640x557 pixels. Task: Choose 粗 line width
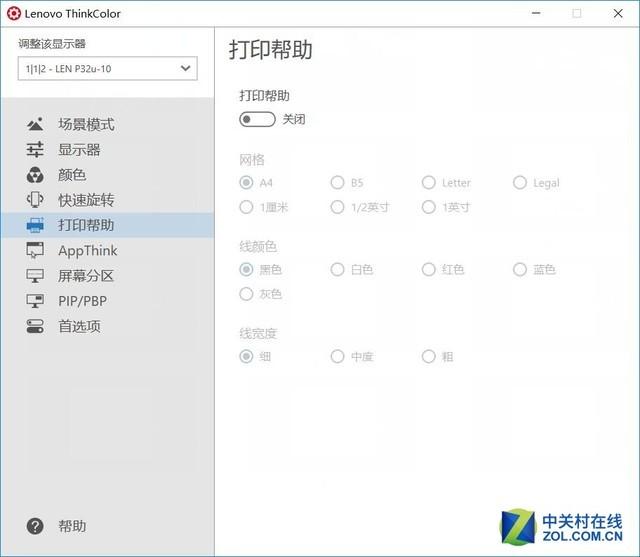[x=429, y=356]
